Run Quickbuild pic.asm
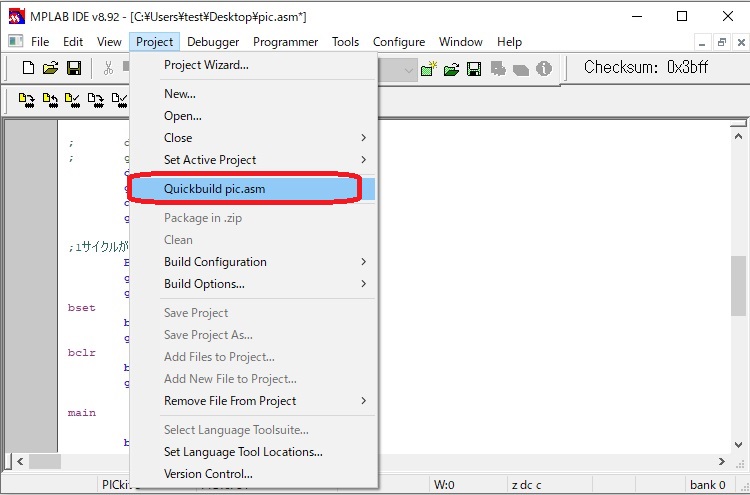Screen dimensions: 750x495 253,189
